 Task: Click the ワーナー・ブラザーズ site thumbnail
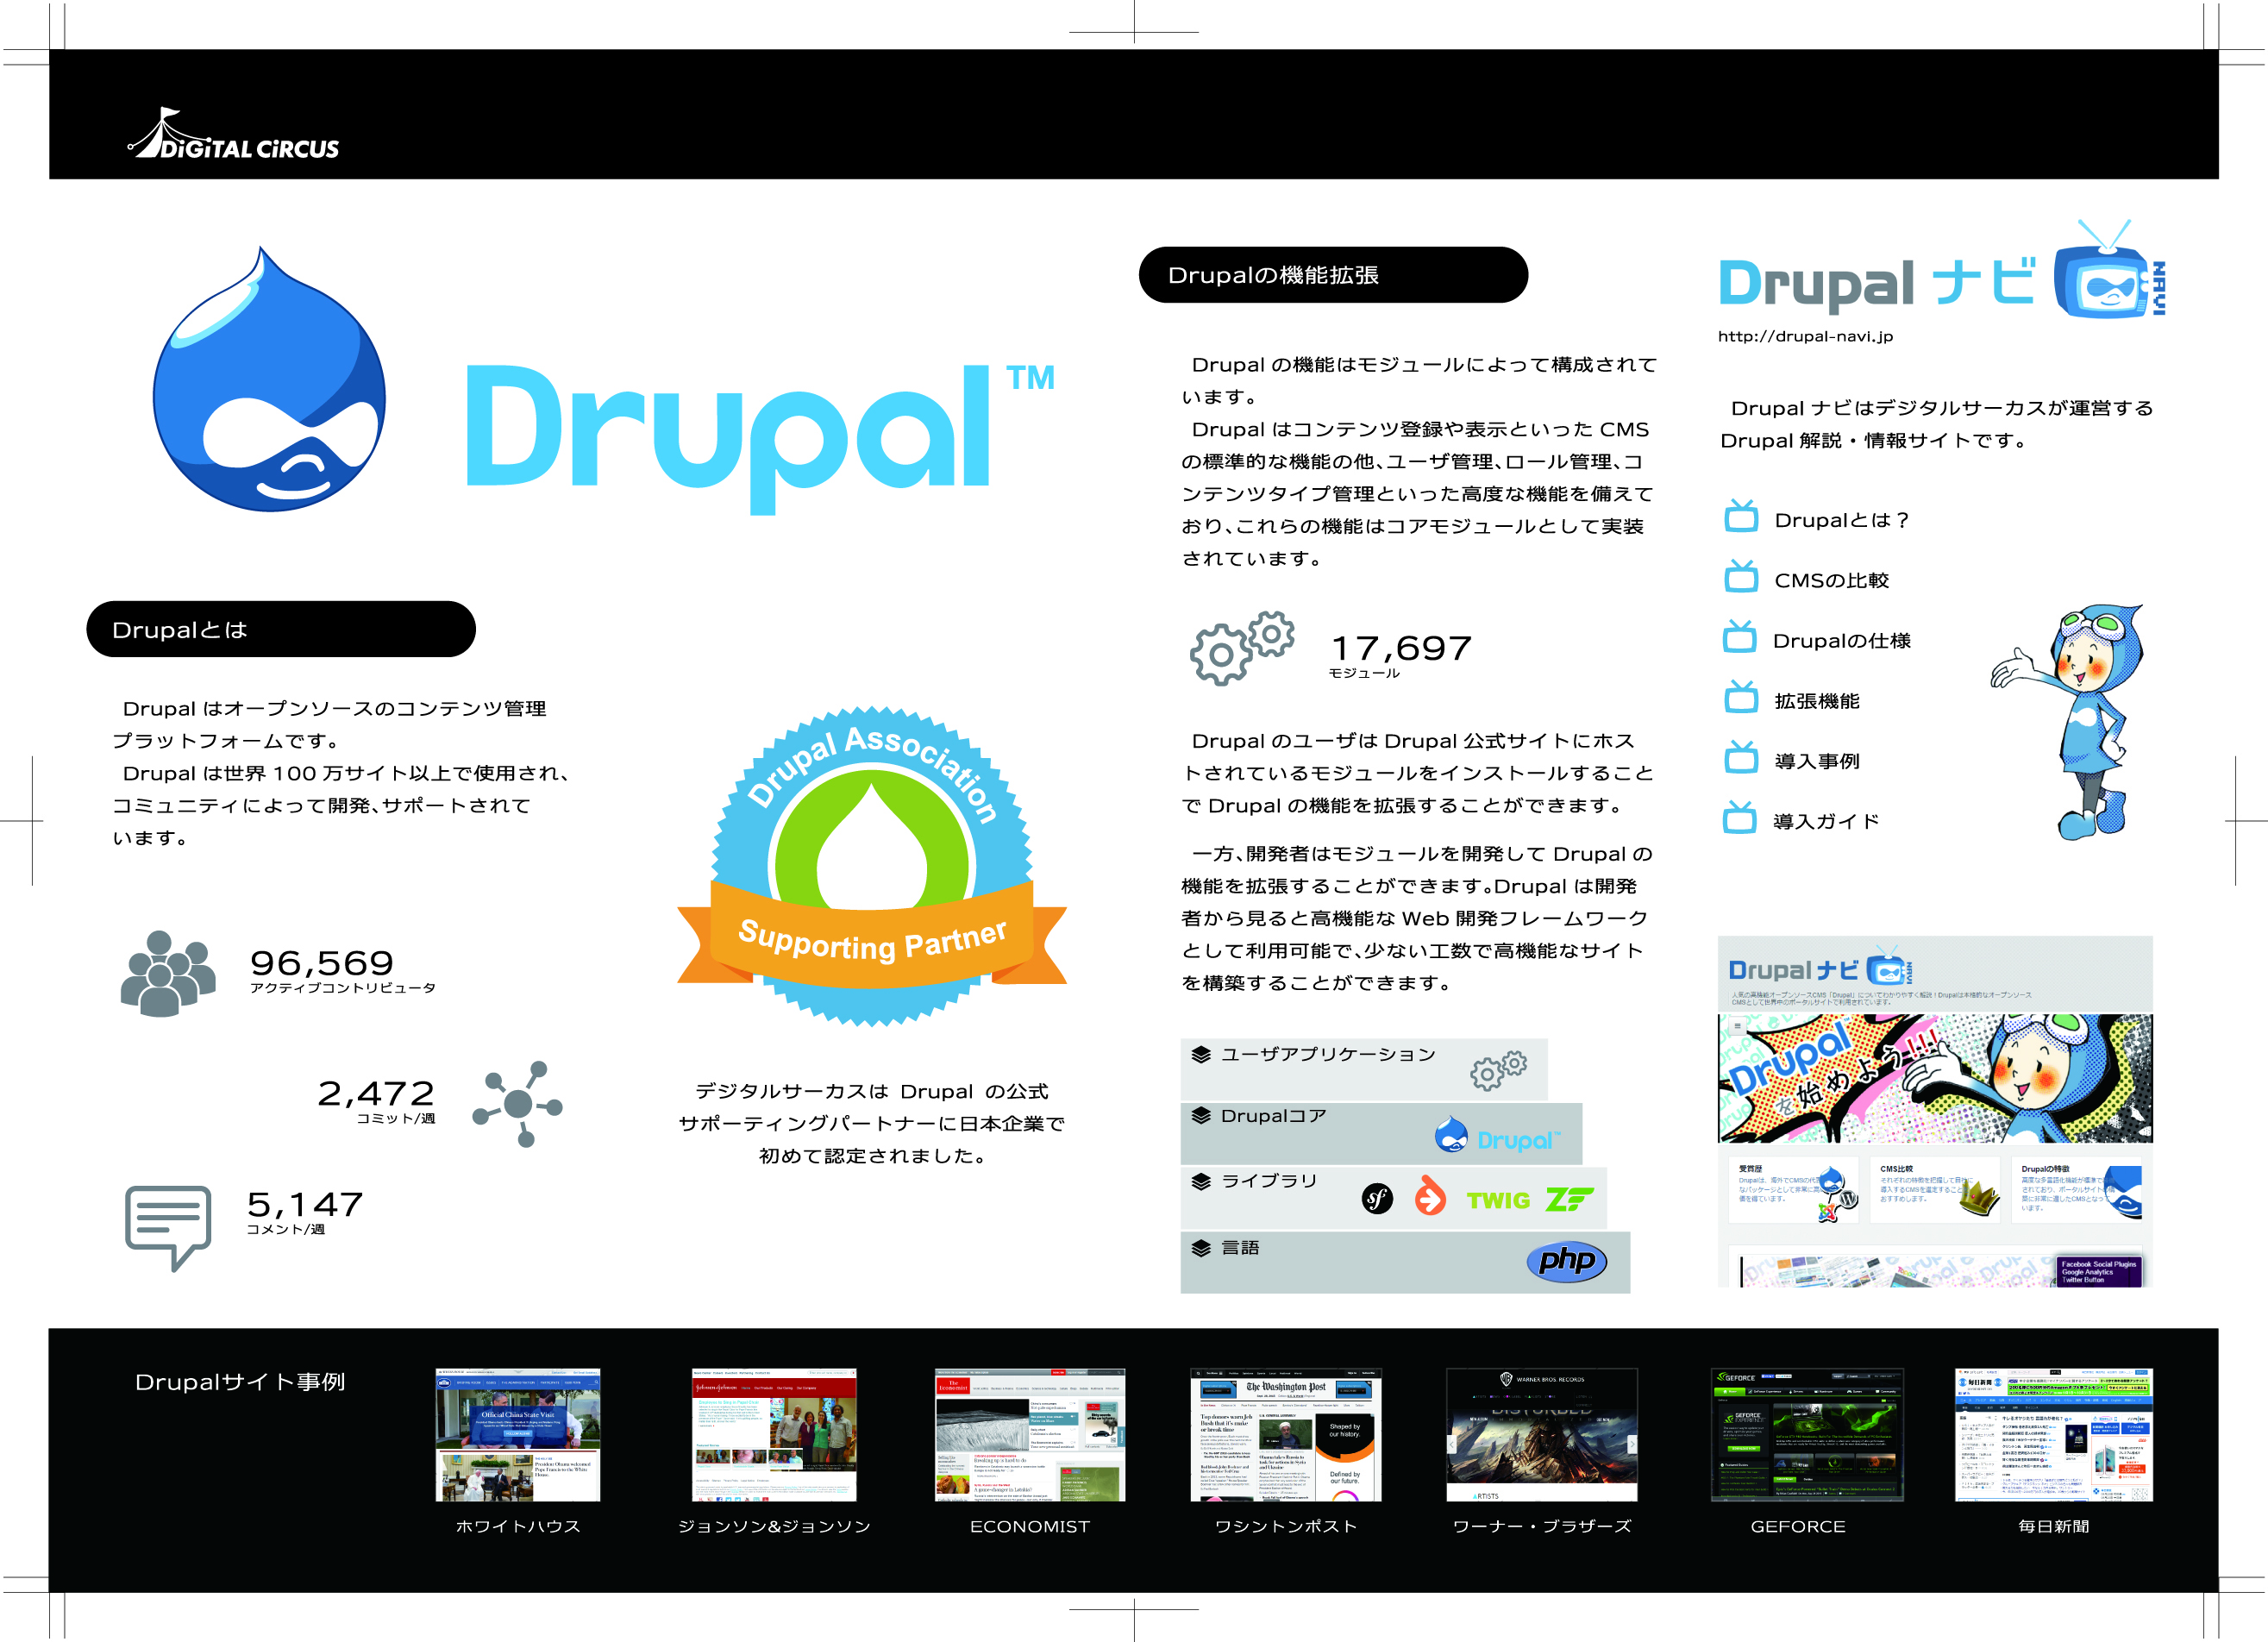click(x=1542, y=1434)
